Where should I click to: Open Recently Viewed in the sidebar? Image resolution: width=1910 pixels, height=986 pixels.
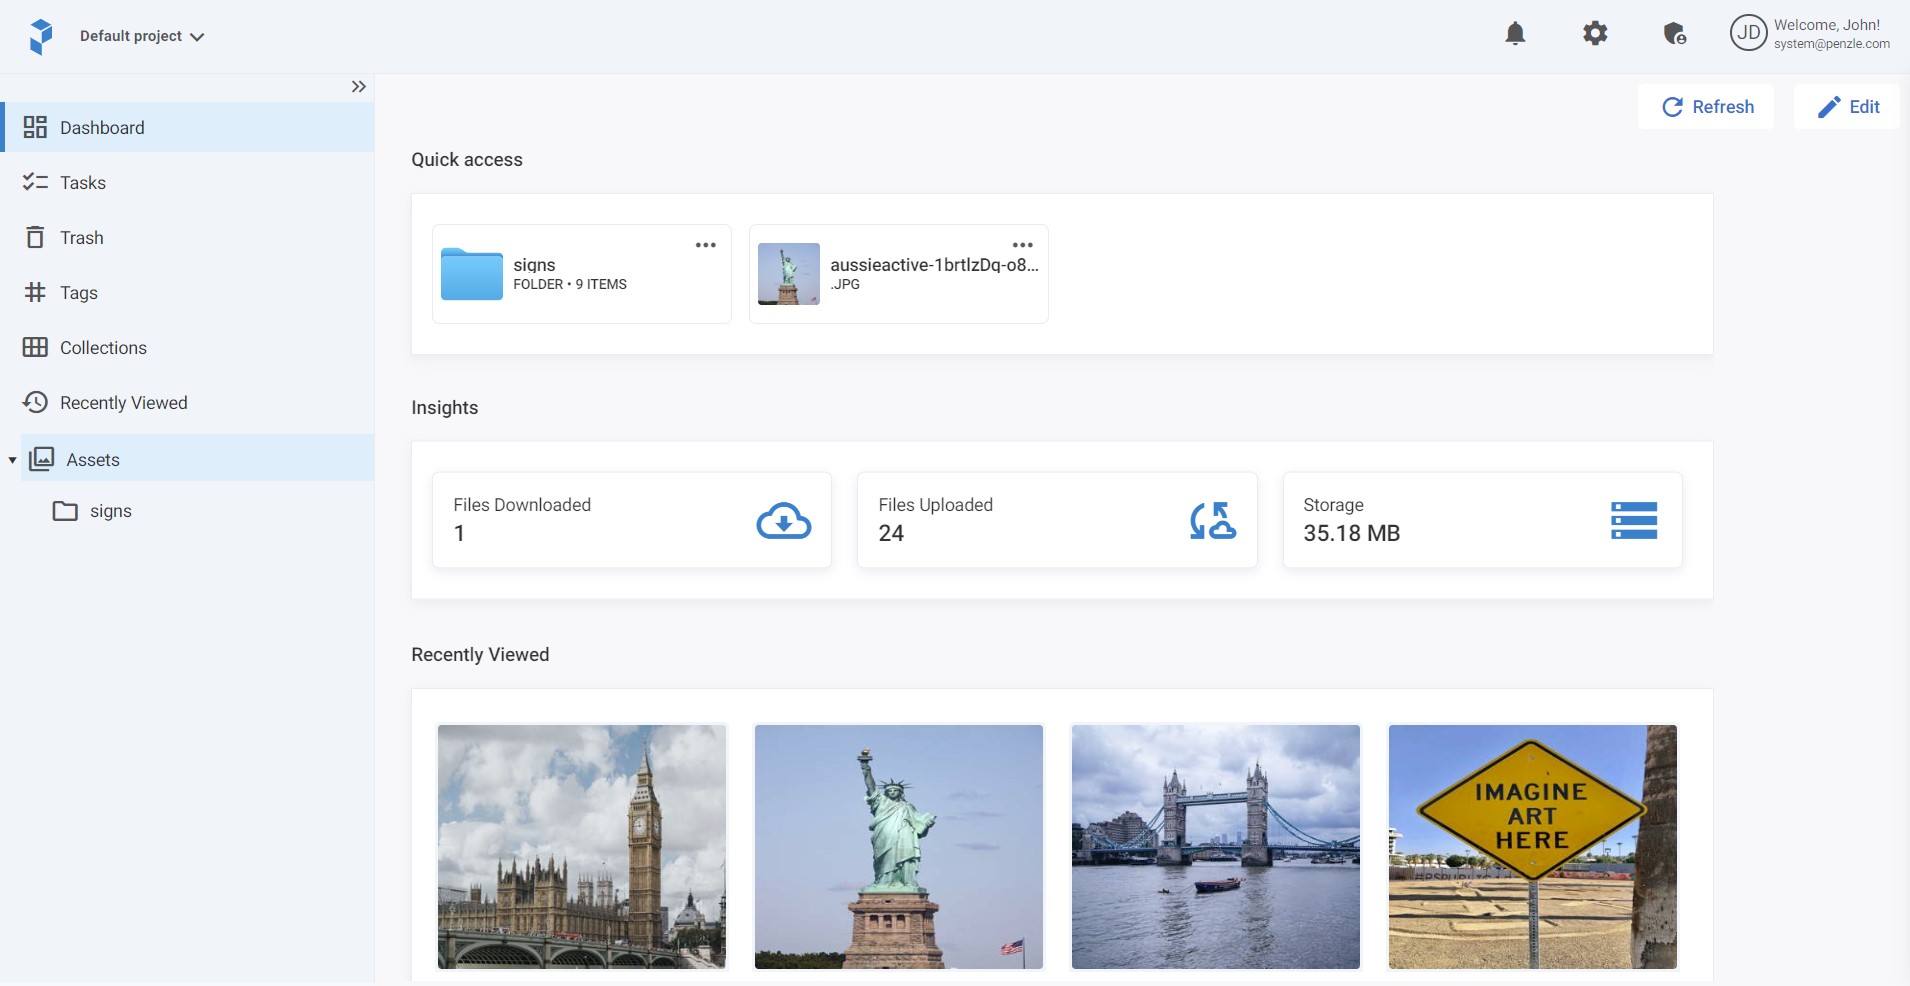[123, 402]
